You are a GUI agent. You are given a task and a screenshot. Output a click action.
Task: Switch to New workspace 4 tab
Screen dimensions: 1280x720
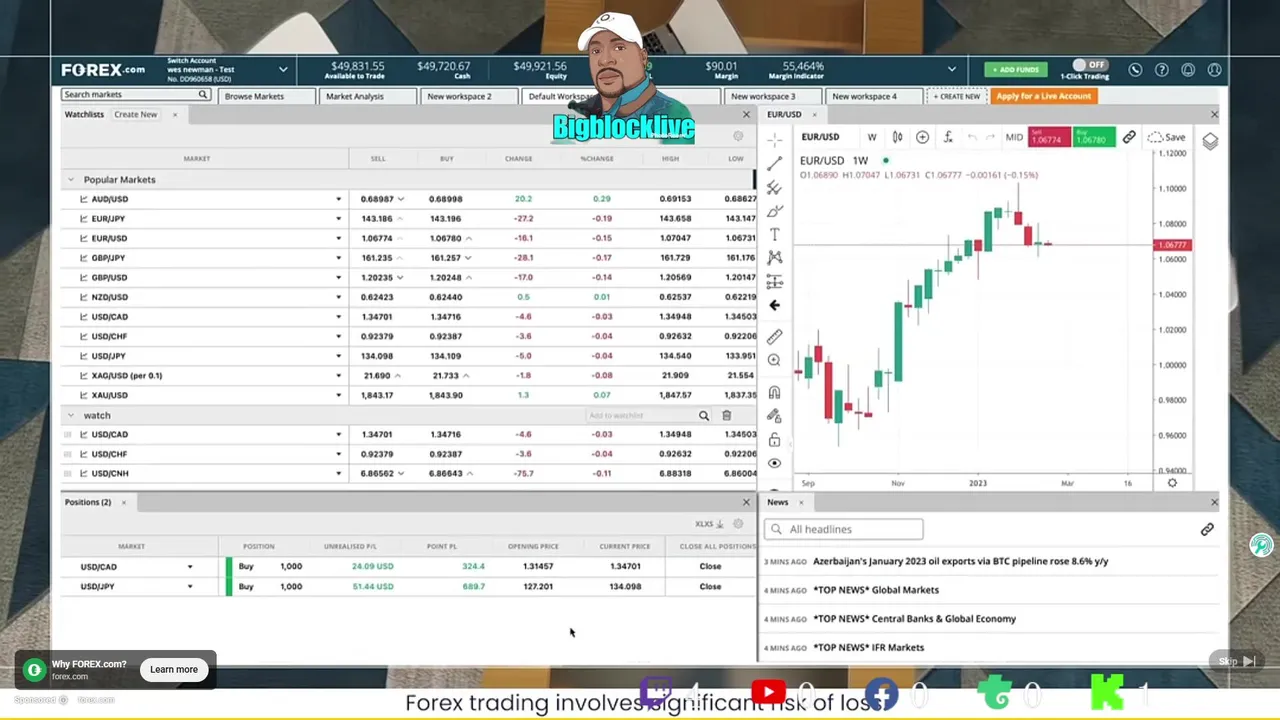(x=872, y=96)
